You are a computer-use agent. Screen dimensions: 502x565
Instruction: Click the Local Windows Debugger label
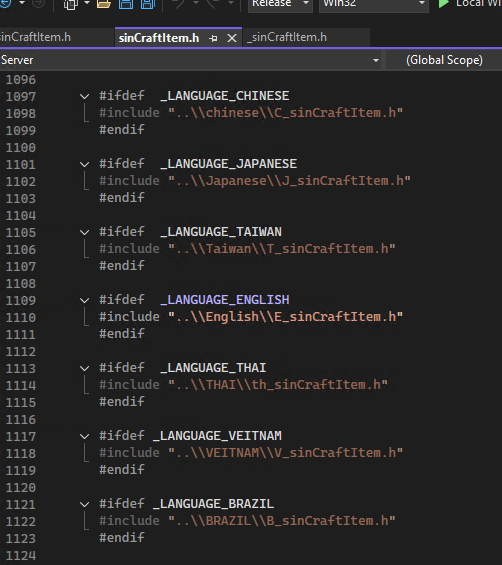coord(479,4)
